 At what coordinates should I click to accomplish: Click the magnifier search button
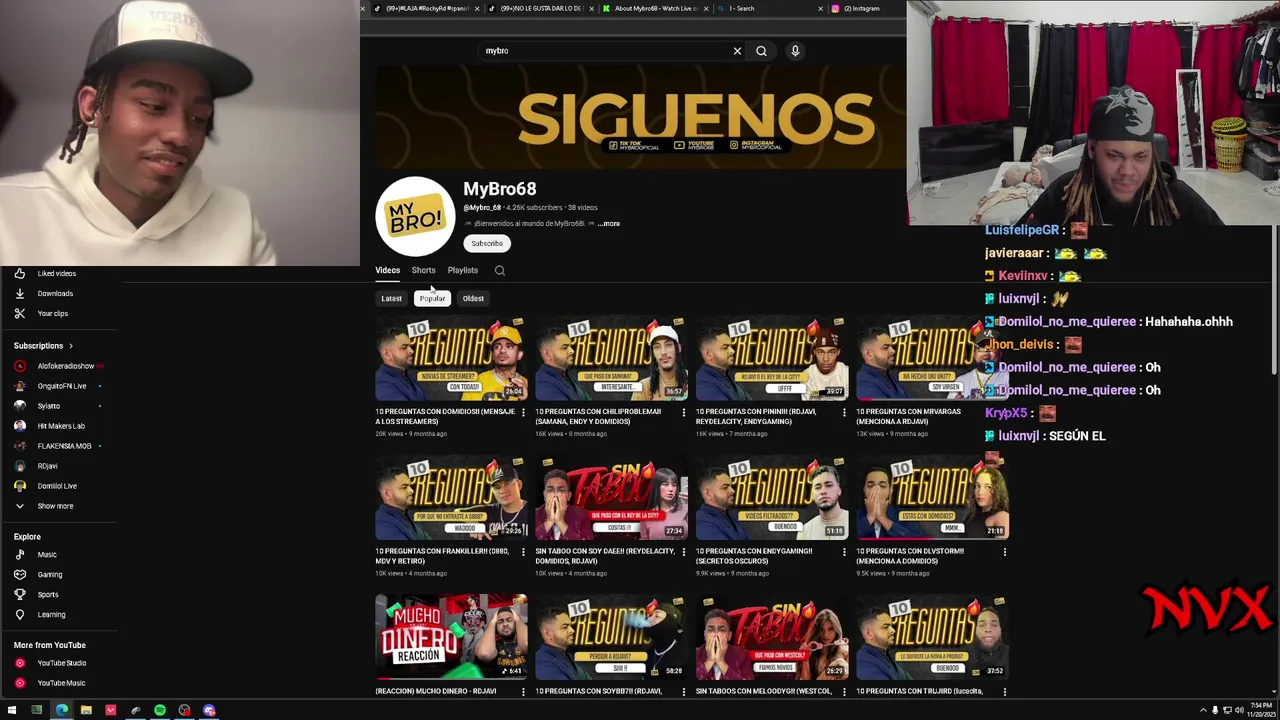pyautogui.click(x=761, y=51)
